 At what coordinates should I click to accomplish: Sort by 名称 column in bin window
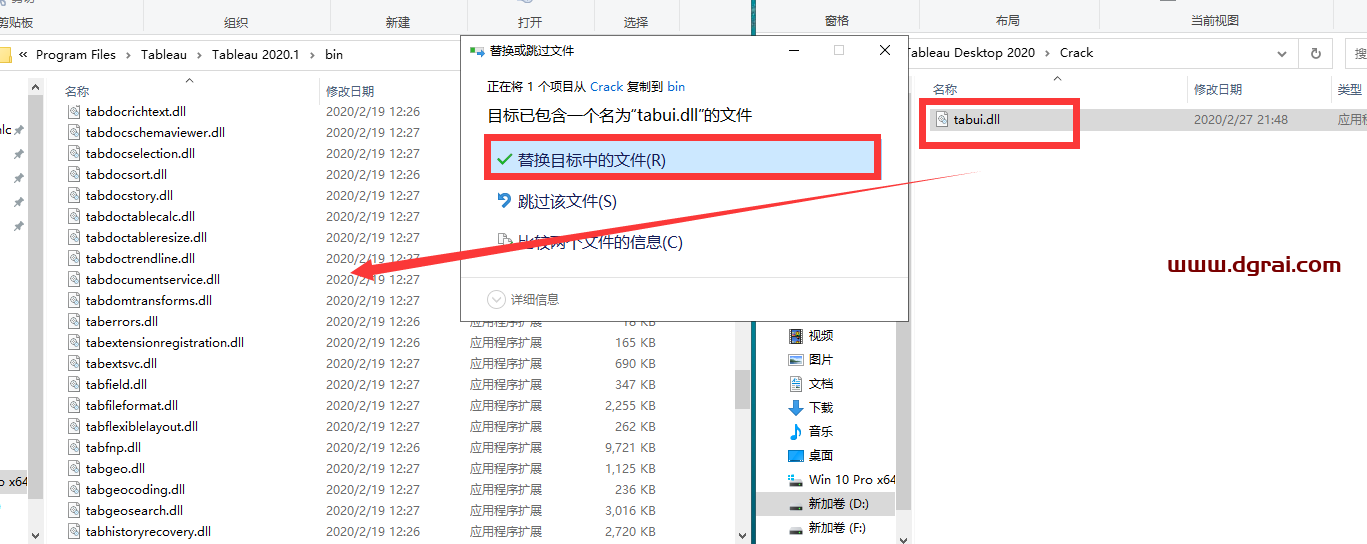click(77, 91)
